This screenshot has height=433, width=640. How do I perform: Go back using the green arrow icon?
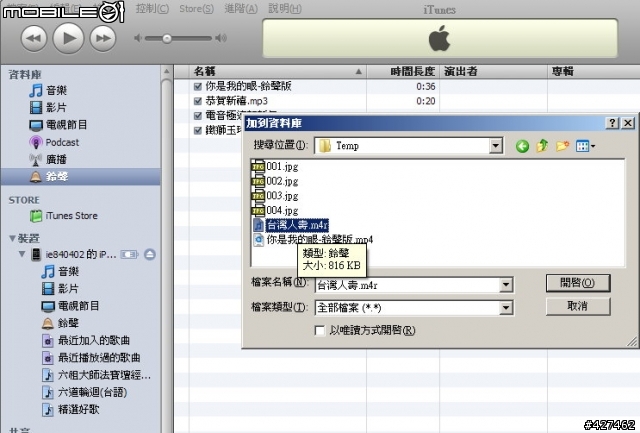pos(522,146)
